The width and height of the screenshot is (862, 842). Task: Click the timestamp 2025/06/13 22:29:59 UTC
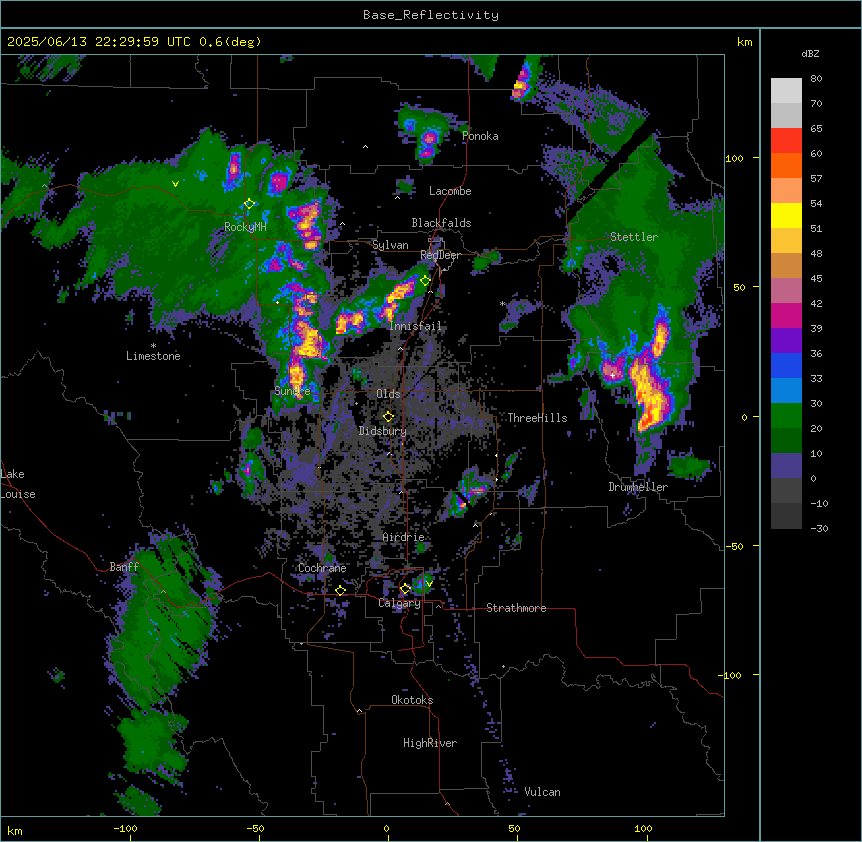98,42
